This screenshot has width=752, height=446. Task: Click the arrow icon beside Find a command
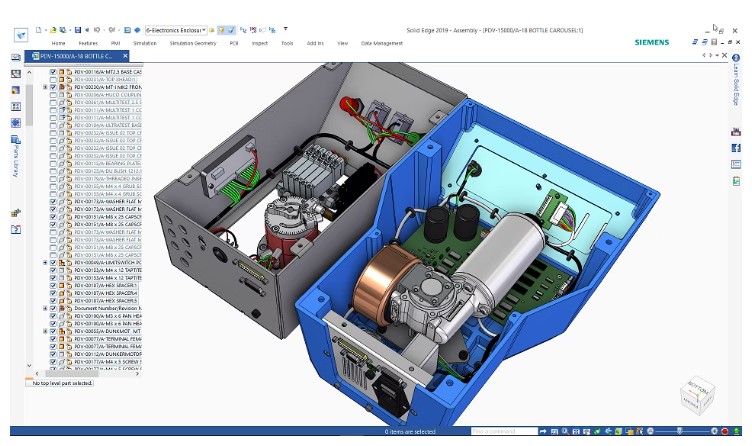(543, 432)
